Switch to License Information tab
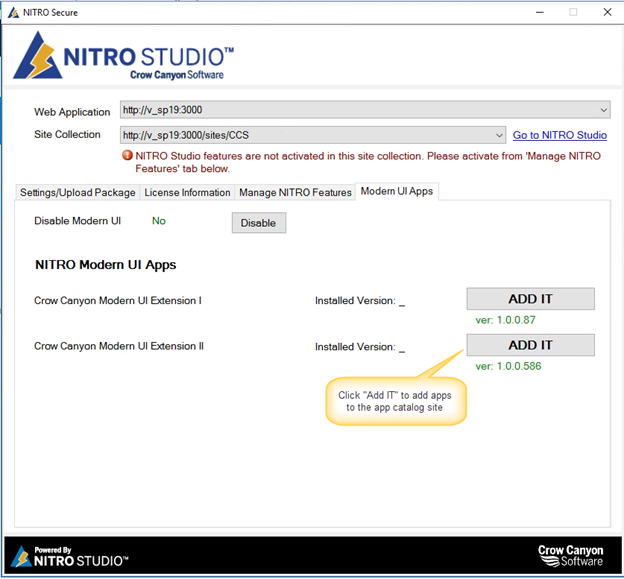The image size is (624, 579). coord(187,193)
